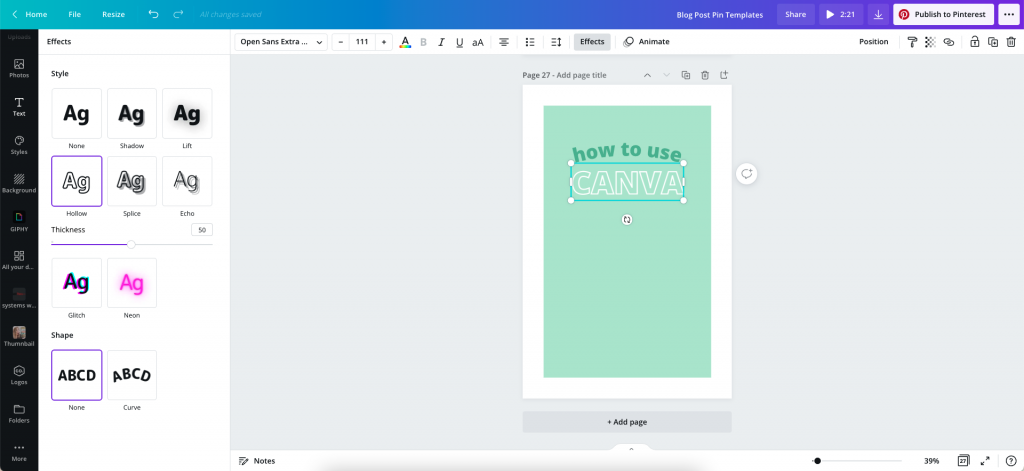Adjust the zoom slider handle
1024x471 pixels.
[x=817, y=461]
